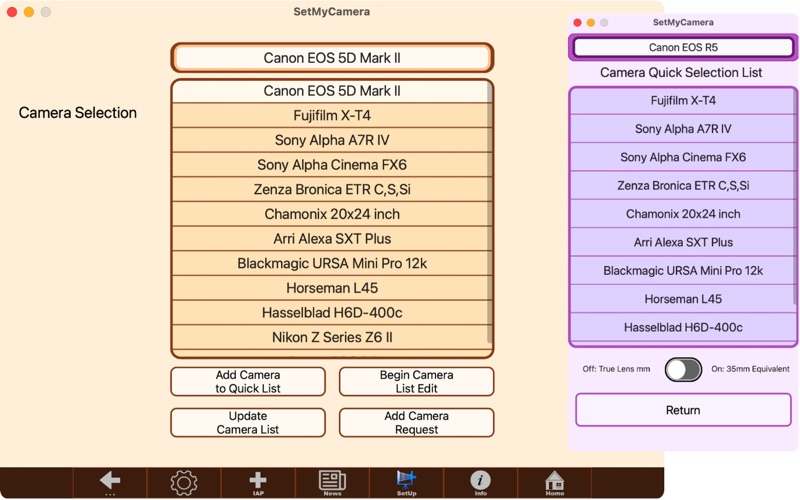Go to Home icon
This screenshot has width=800, height=500.
(554, 482)
